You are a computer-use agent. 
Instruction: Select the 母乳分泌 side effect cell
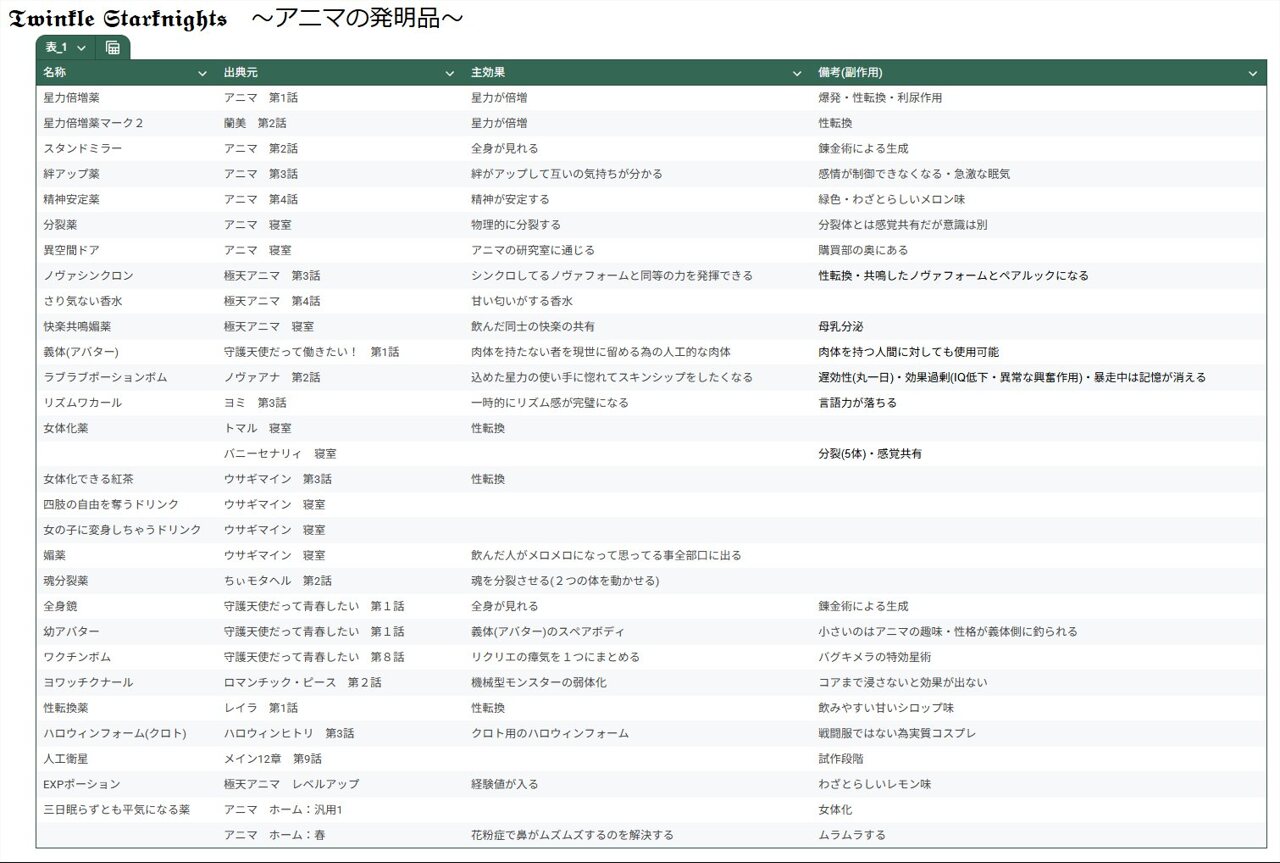pos(840,327)
